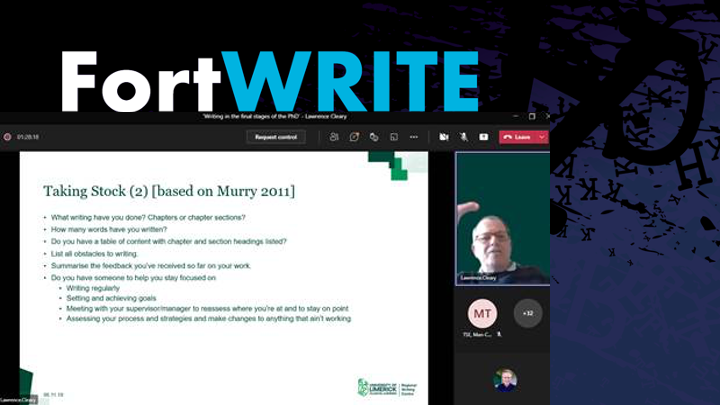Click the meeting timer 01:28:18
The height and width of the screenshot is (405, 720).
(x=28, y=137)
